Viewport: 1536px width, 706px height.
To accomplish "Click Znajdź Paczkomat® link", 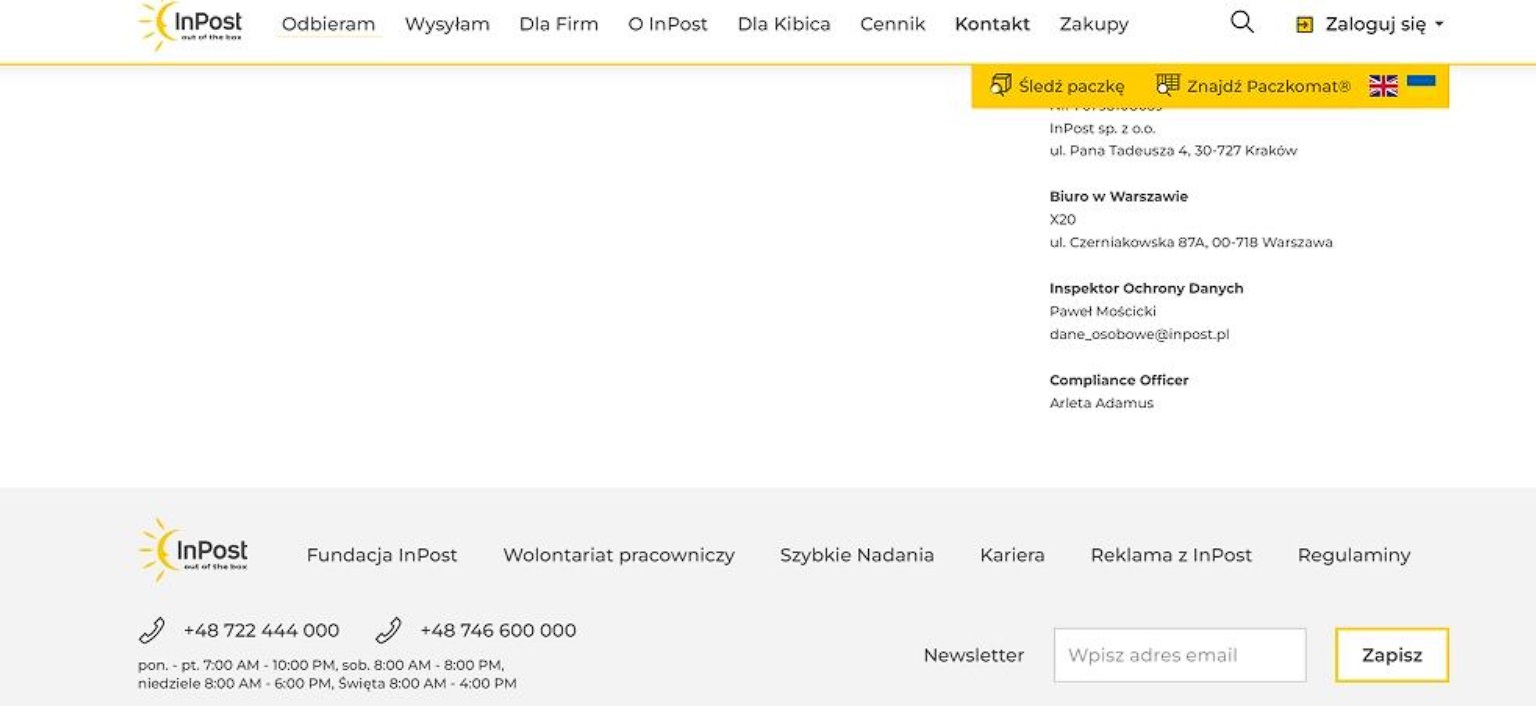I will [x=1268, y=86].
